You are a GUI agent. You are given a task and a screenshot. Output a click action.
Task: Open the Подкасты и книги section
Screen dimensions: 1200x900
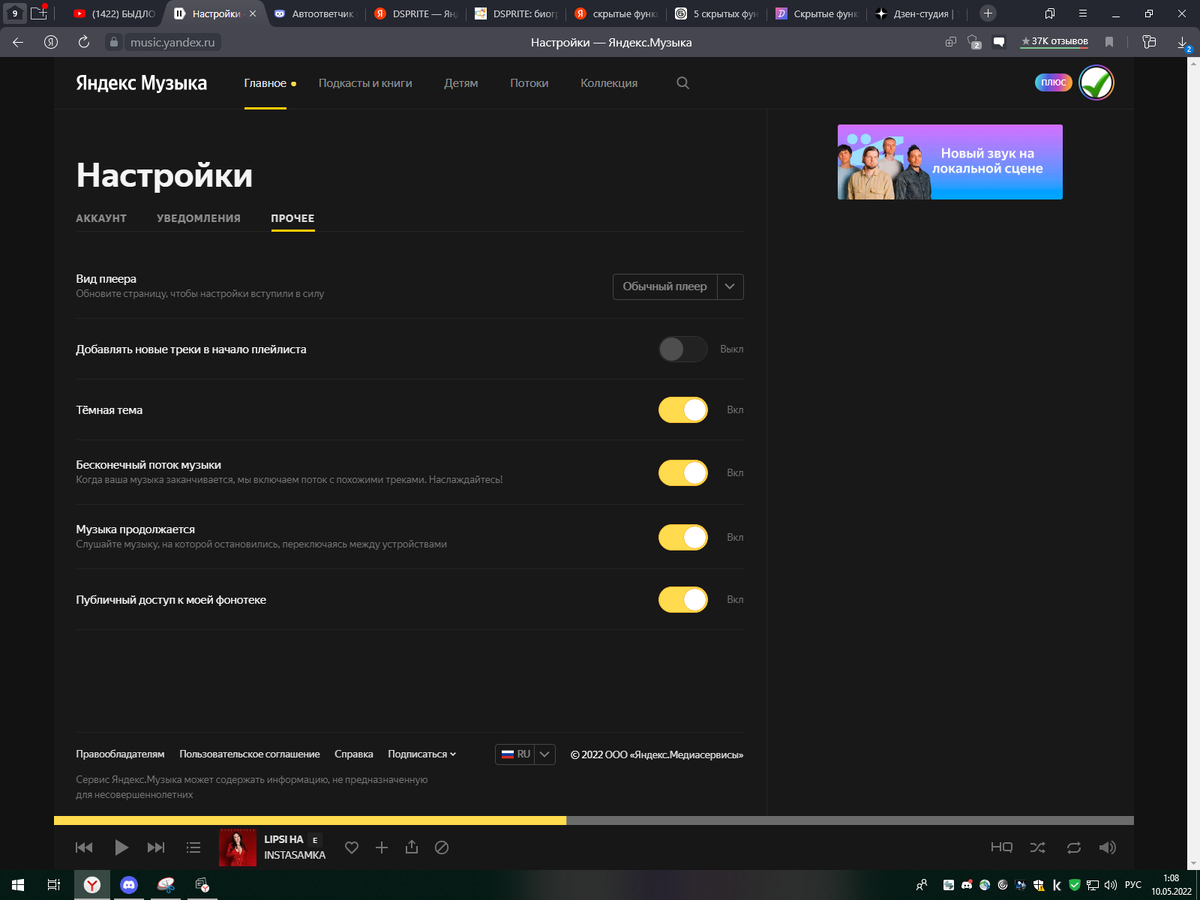point(366,83)
